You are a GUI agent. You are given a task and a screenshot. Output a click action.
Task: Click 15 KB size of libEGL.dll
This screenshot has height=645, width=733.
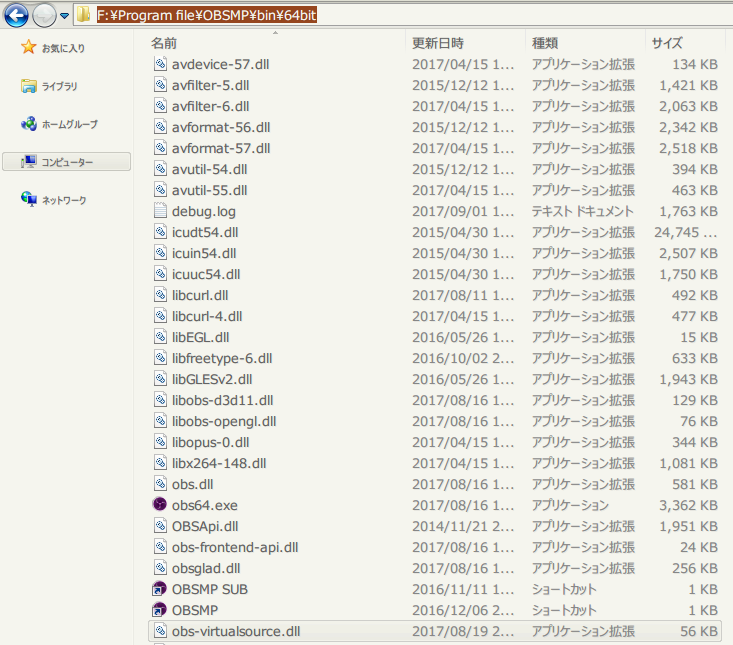click(x=699, y=337)
